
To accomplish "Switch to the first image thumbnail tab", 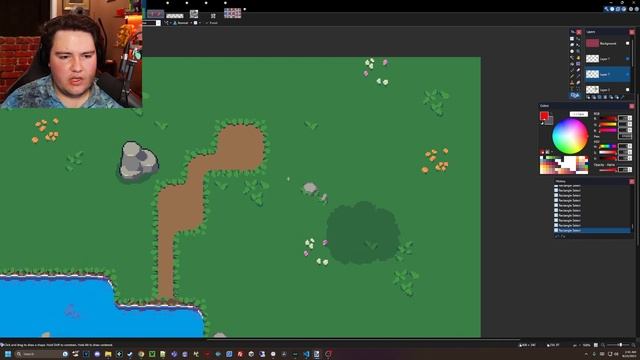I will pos(156,13).
